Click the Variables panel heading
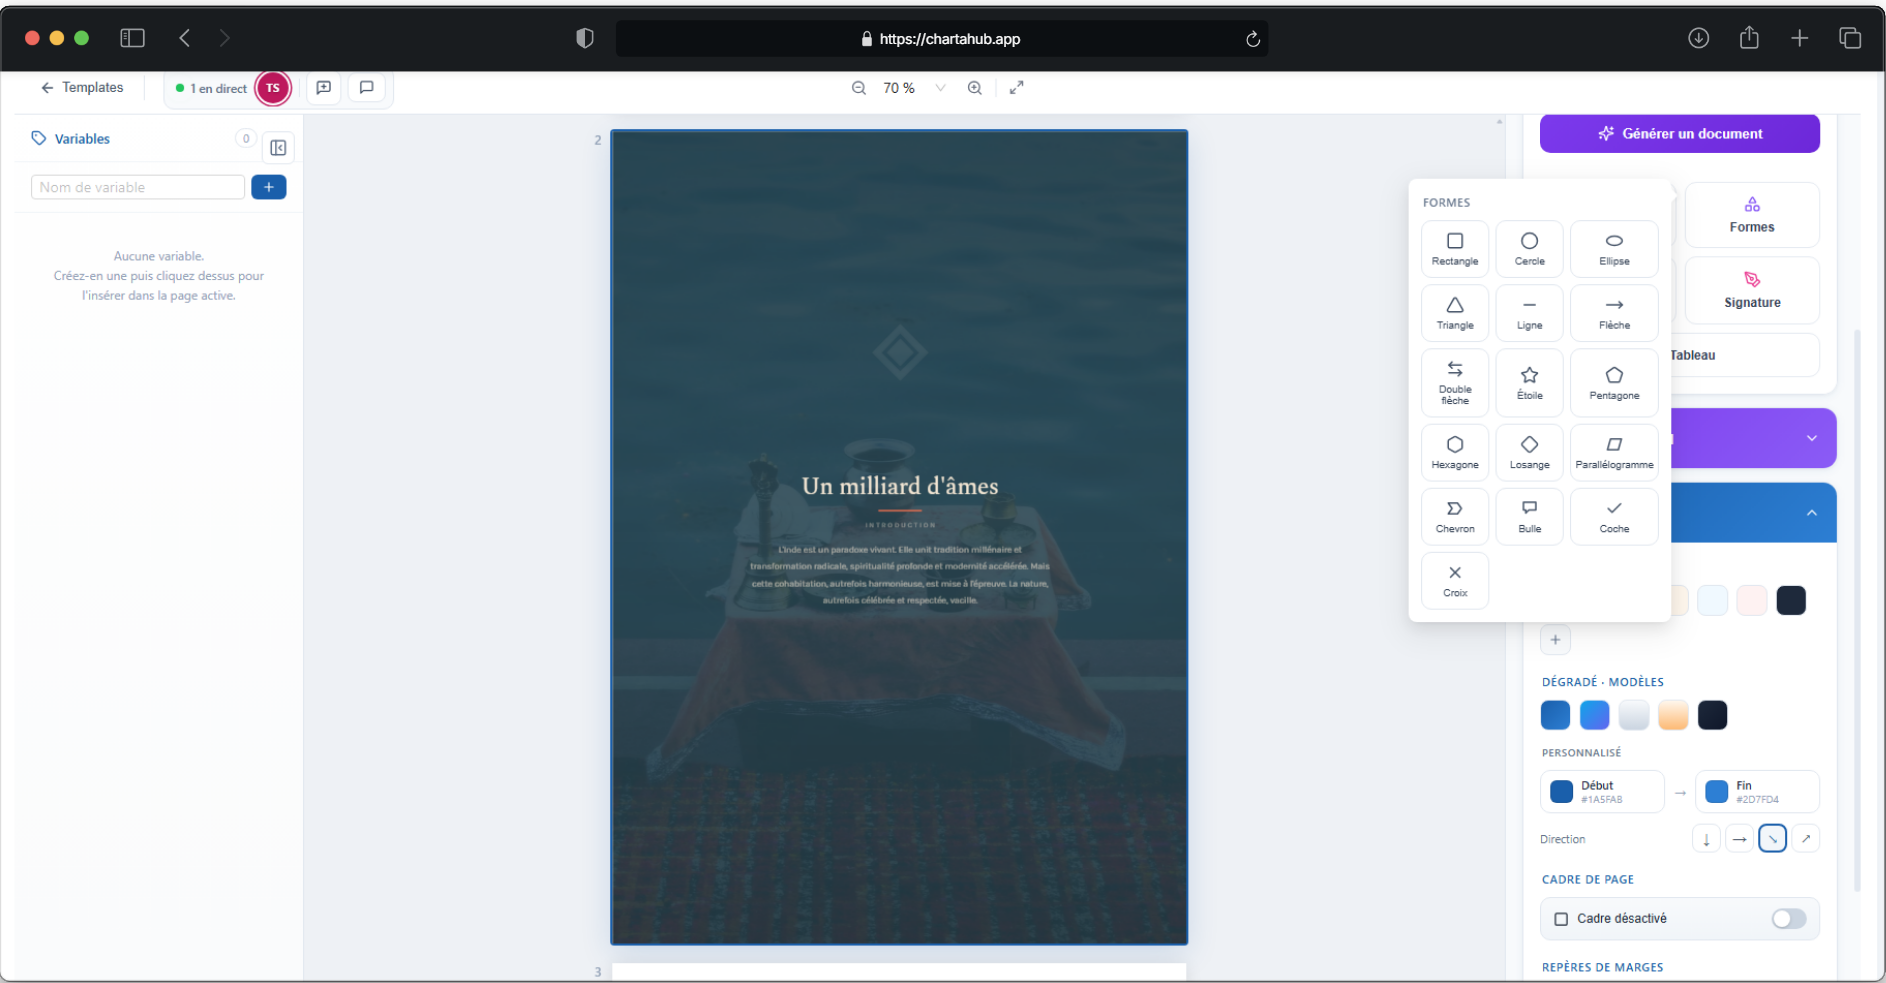This screenshot has height=983, width=1886. pyautogui.click(x=82, y=139)
